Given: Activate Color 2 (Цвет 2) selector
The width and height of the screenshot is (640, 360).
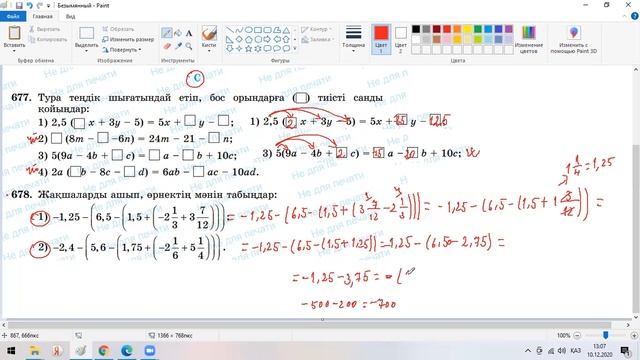Looking at the screenshot, I should coord(401,40).
